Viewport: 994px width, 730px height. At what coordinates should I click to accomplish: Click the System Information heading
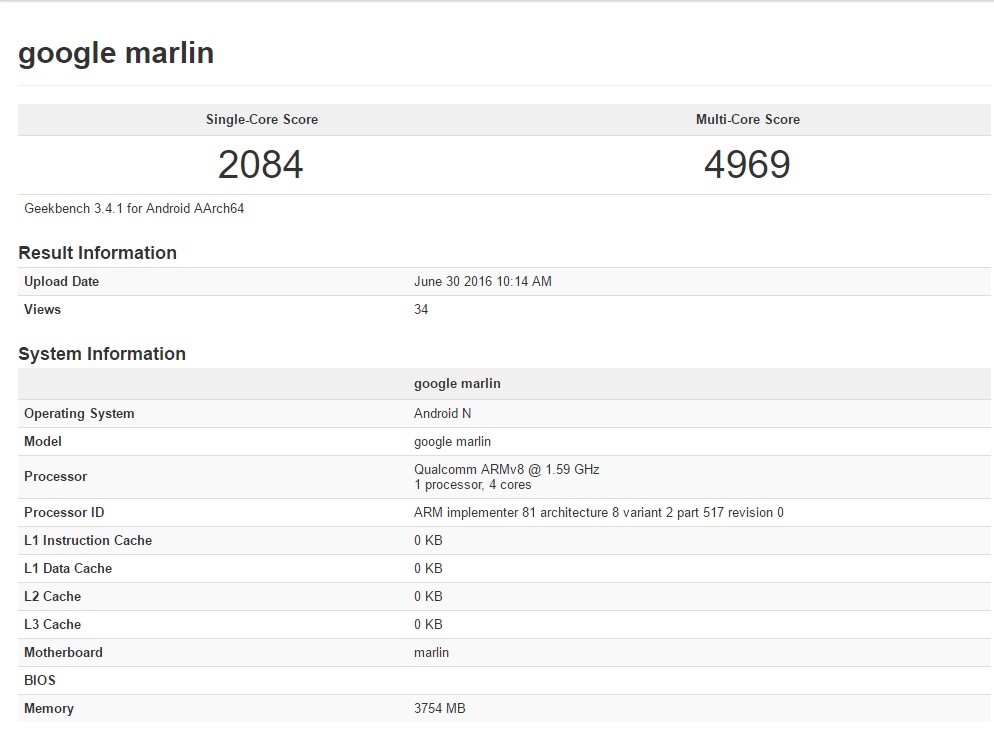click(x=102, y=354)
